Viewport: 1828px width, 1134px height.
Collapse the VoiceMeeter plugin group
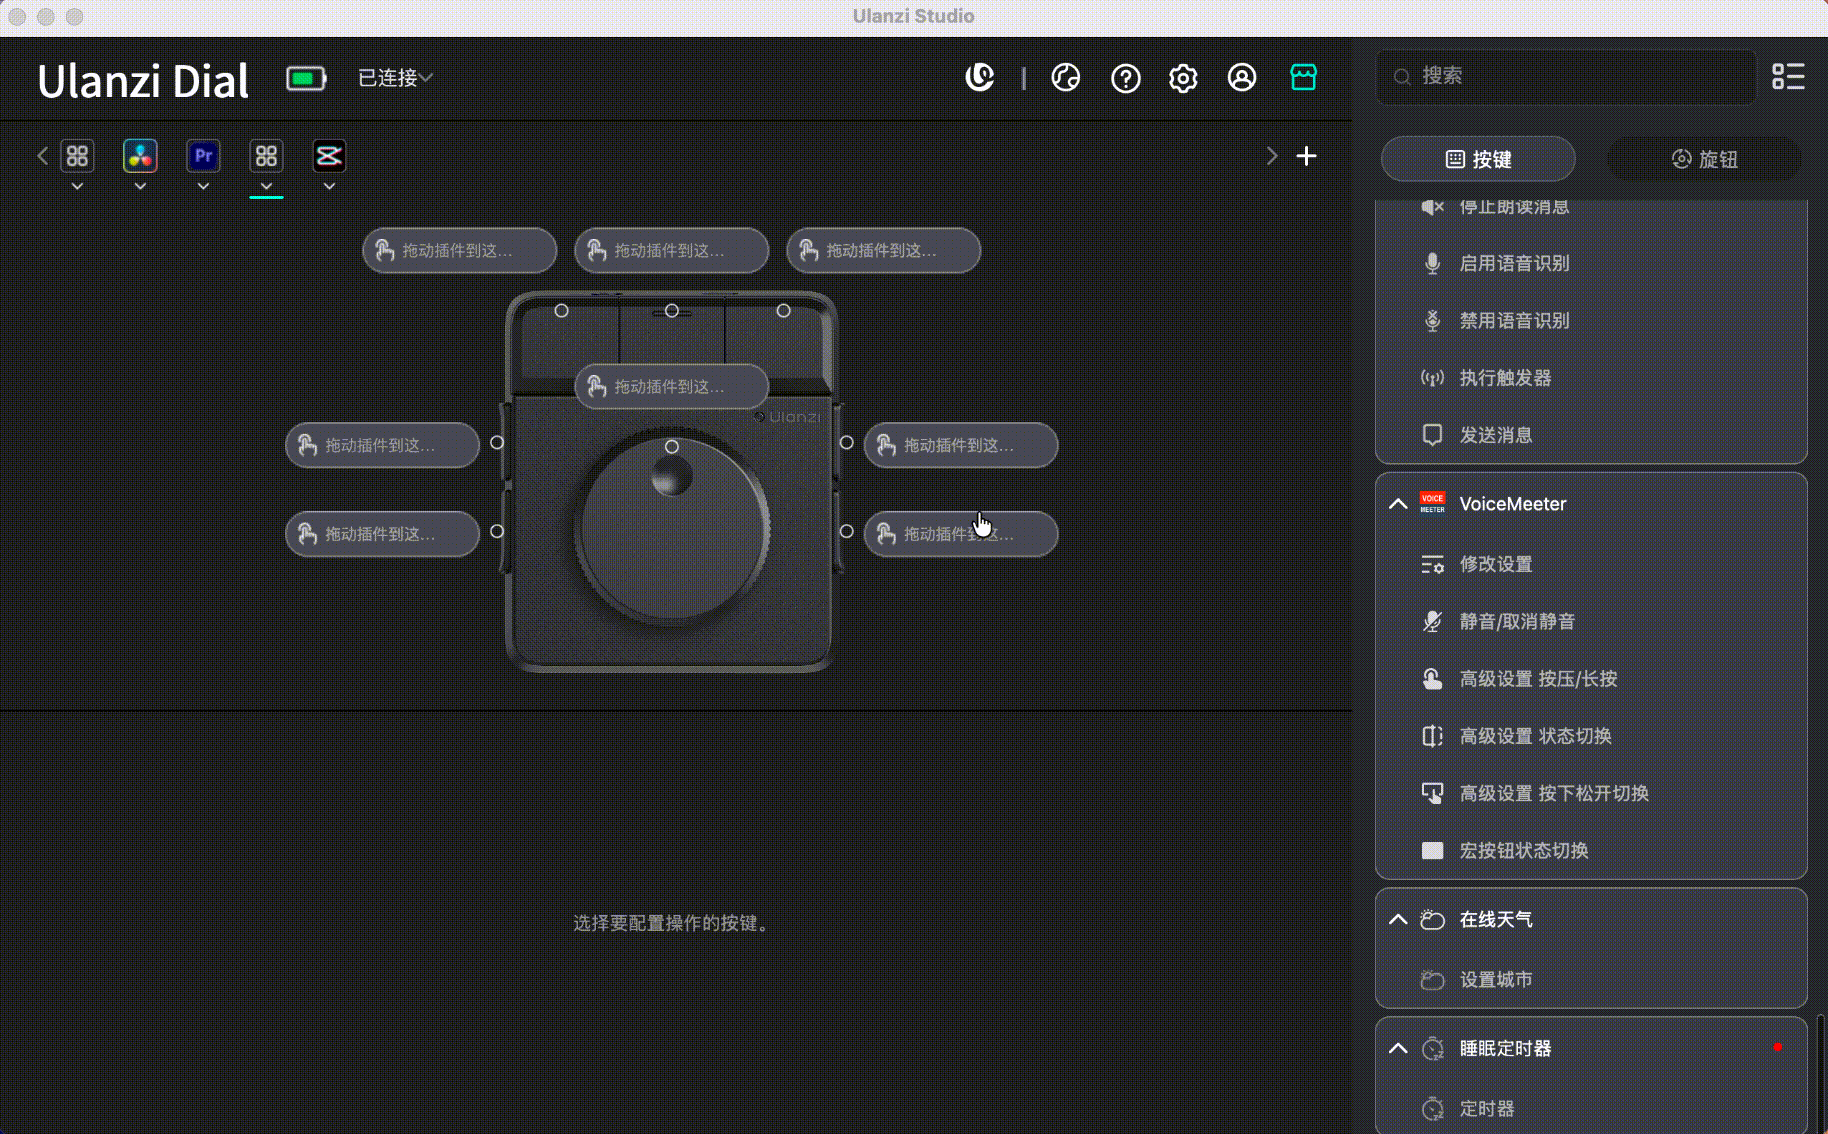1398,504
